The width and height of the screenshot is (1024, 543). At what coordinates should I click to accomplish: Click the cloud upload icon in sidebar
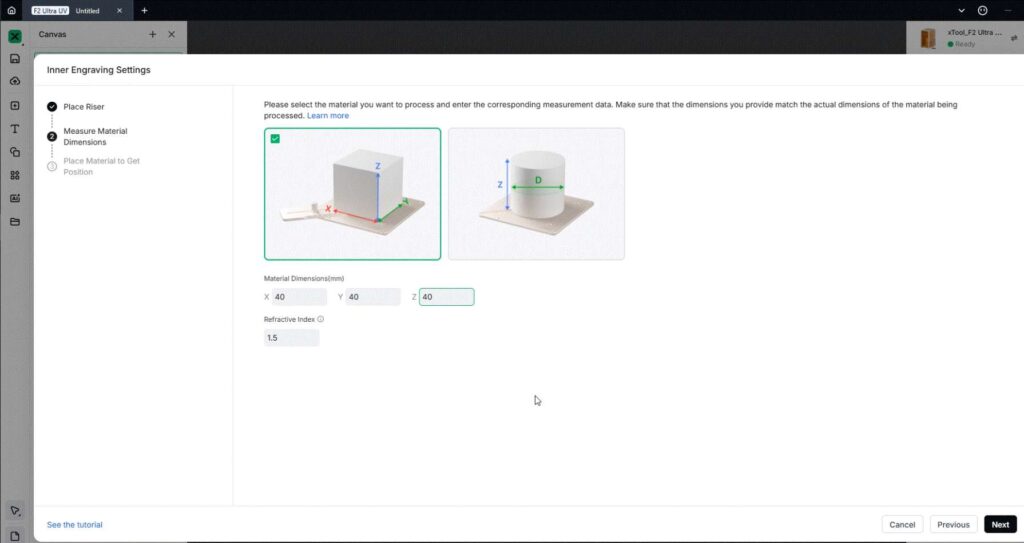tap(15, 81)
